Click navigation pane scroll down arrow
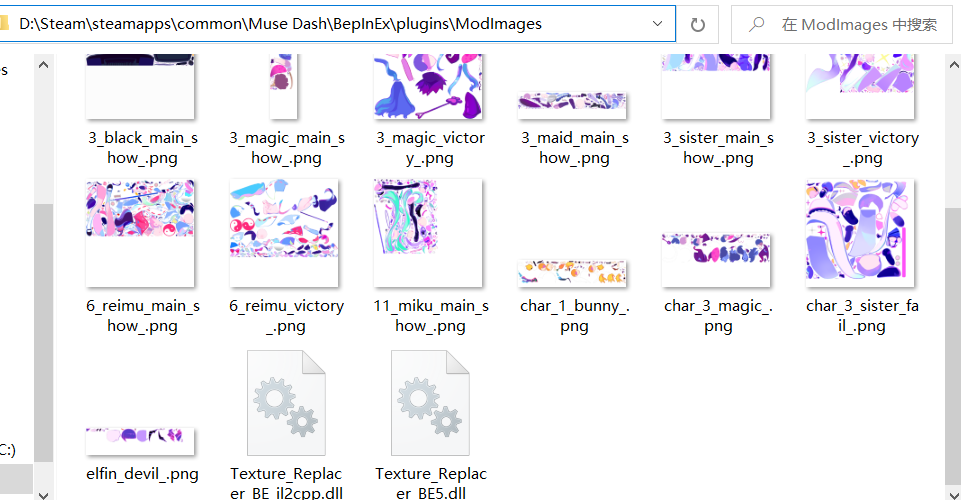Viewport: 961px width, 500px height. tap(44, 494)
